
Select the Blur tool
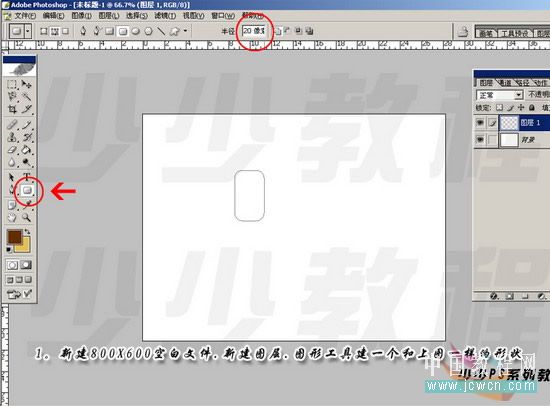12,162
